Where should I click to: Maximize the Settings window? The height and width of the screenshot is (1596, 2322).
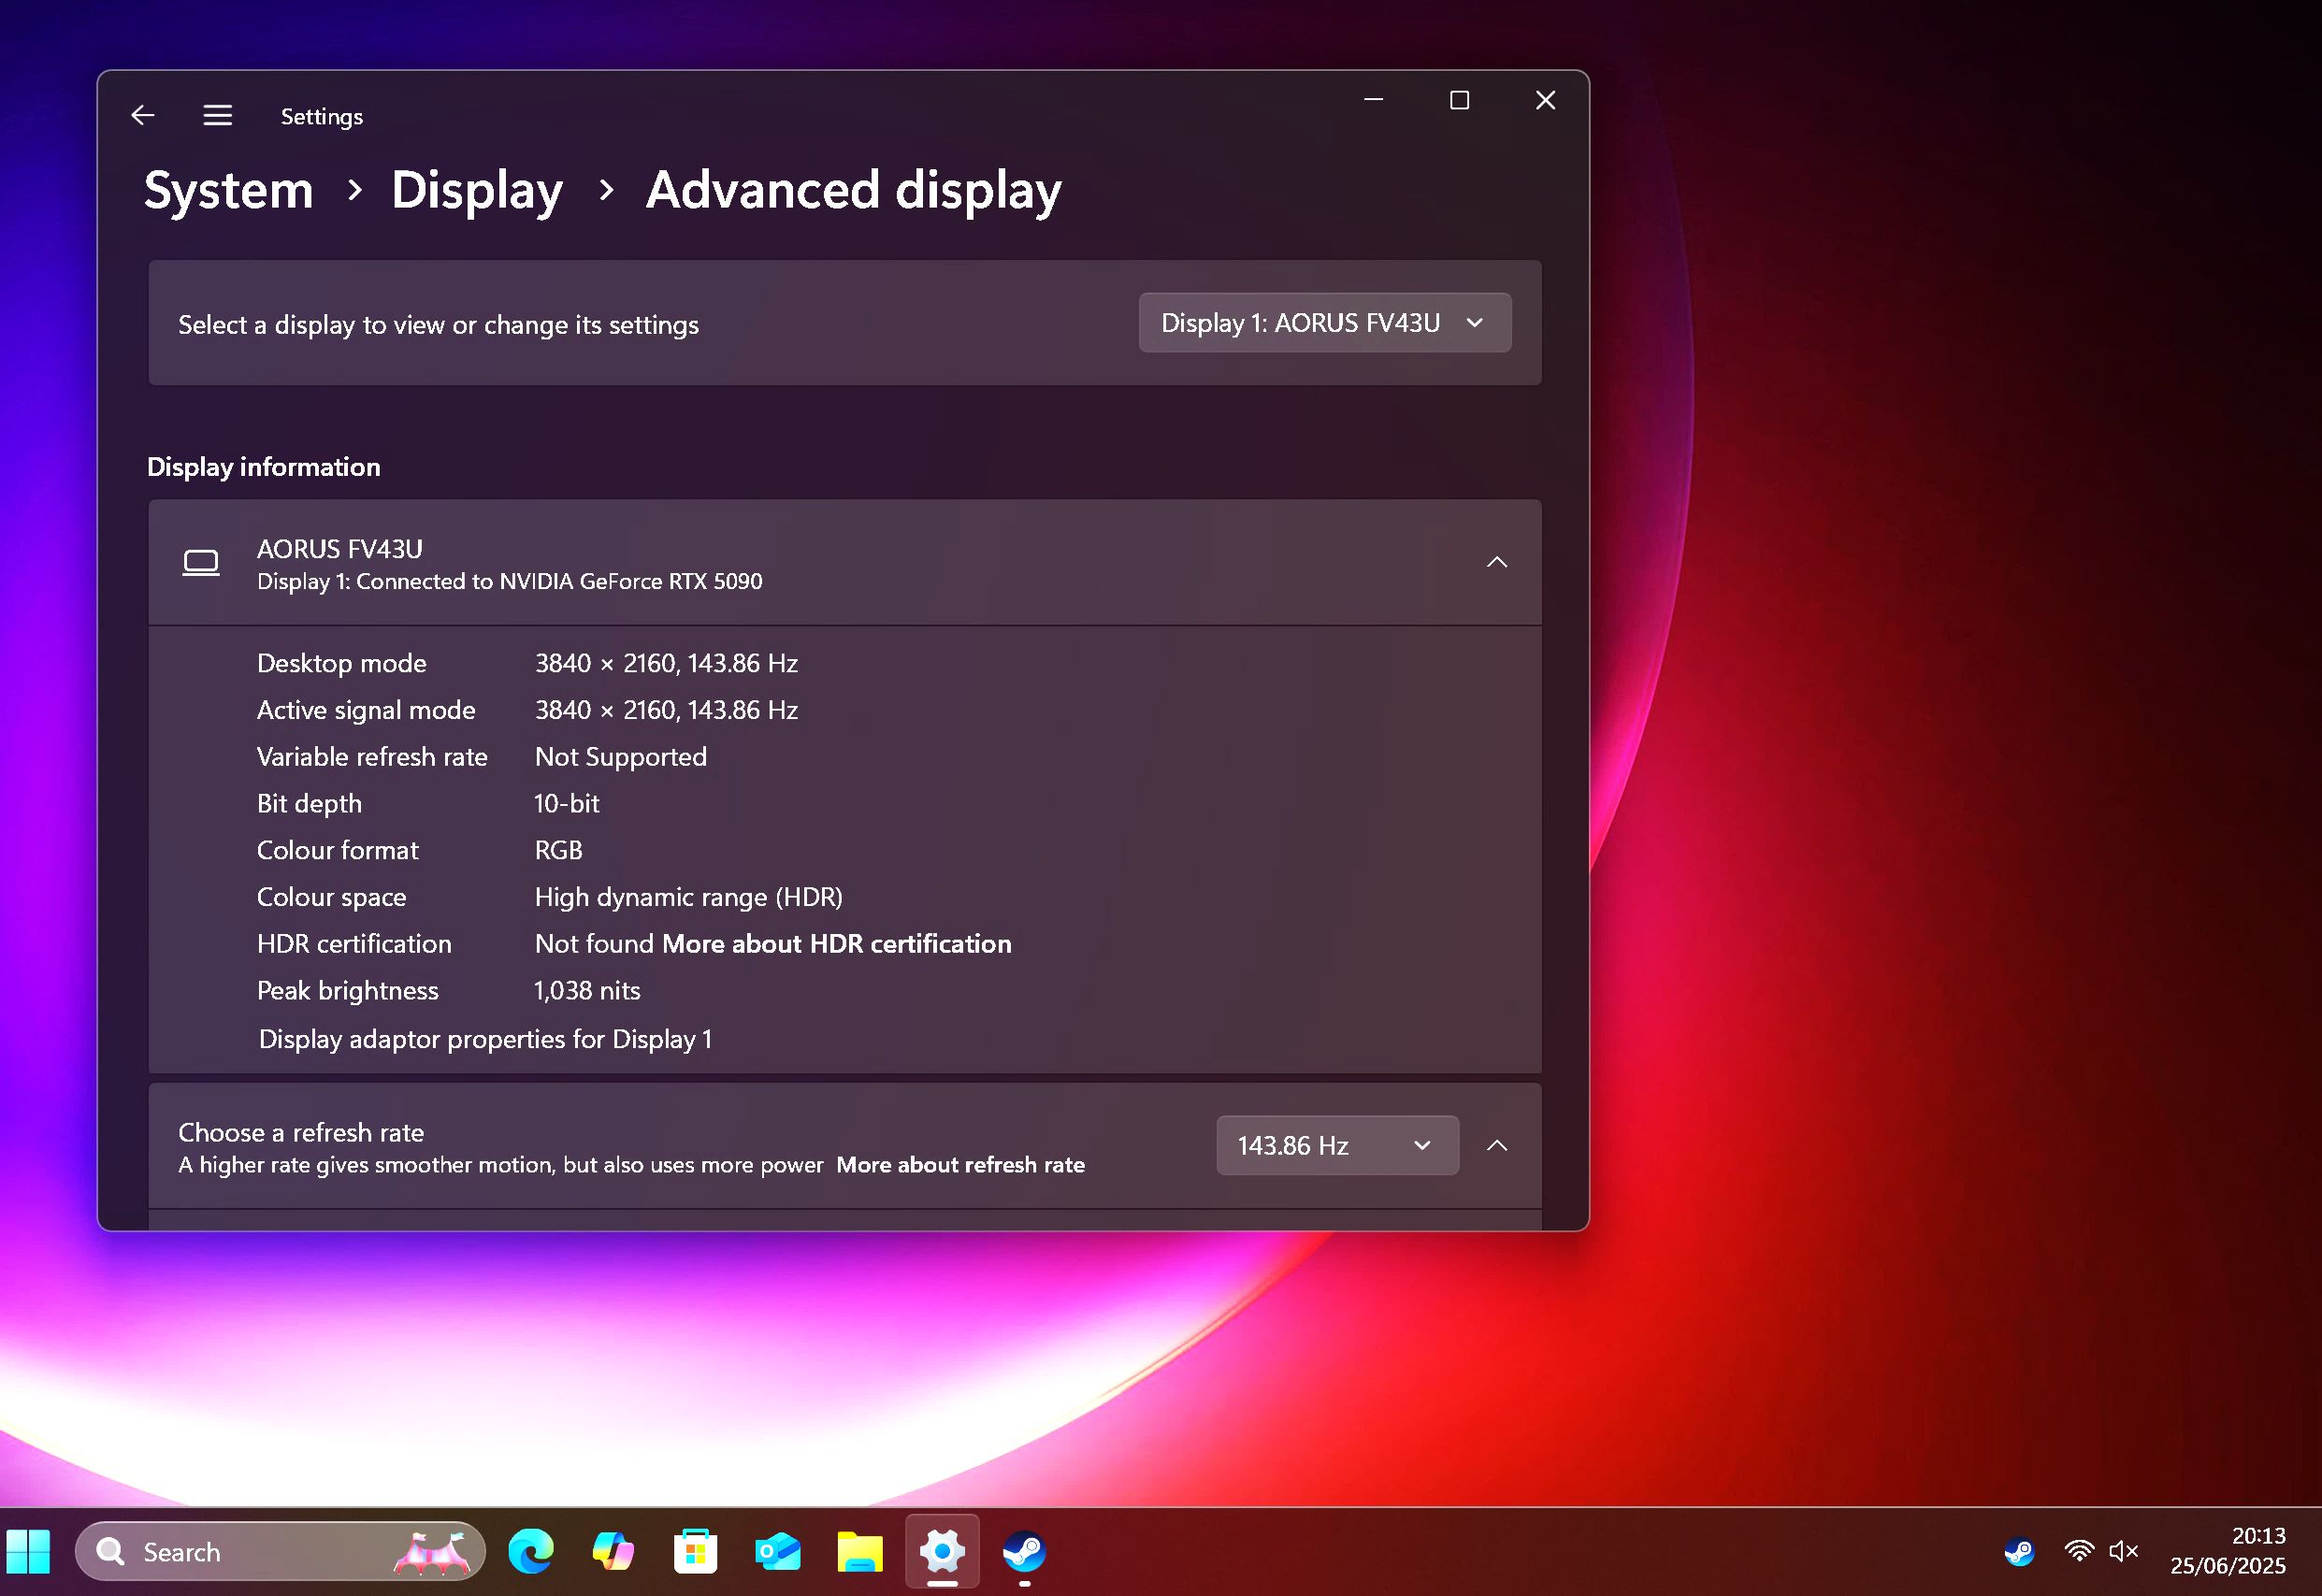pyautogui.click(x=1459, y=100)
